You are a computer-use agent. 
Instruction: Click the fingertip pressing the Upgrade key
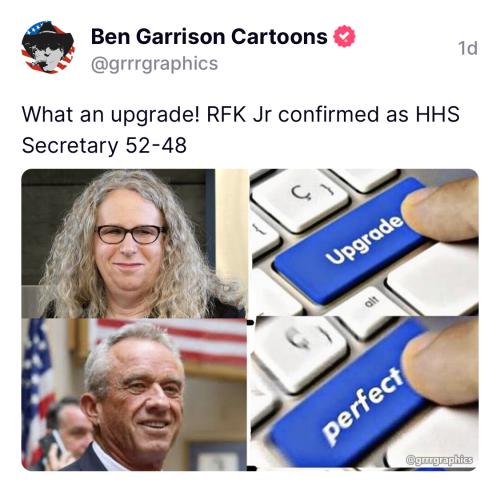pos(440,210)
